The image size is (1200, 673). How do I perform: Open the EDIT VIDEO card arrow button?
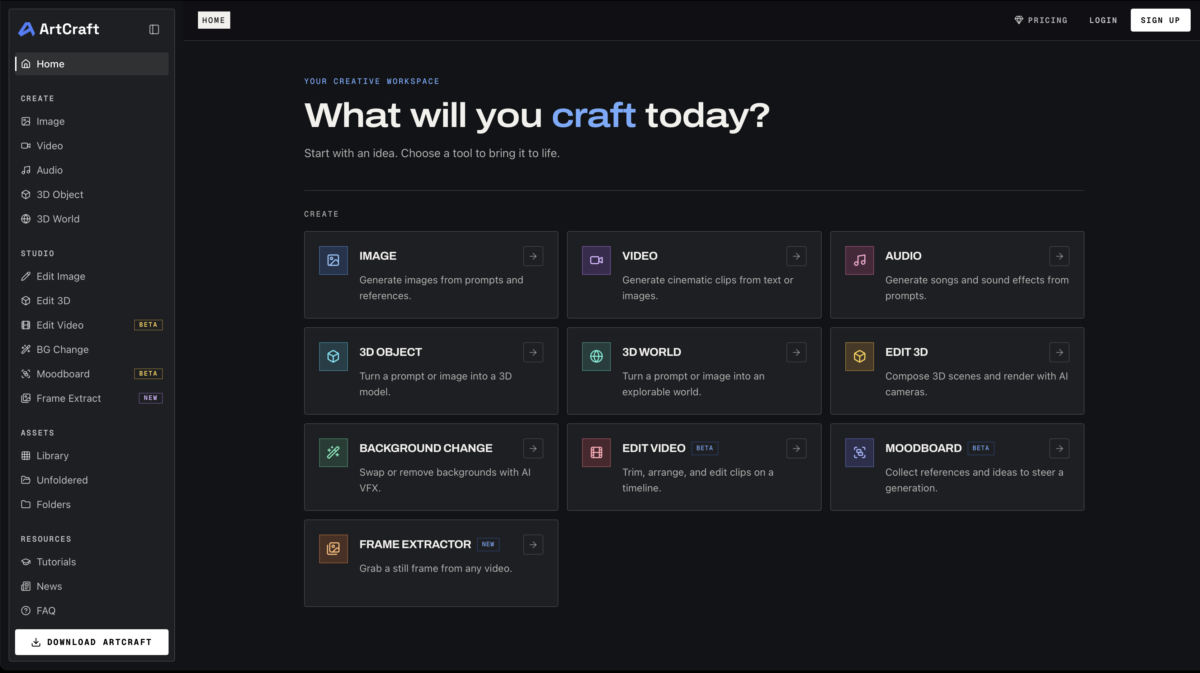pyautogui.click(x=796, y=448)
